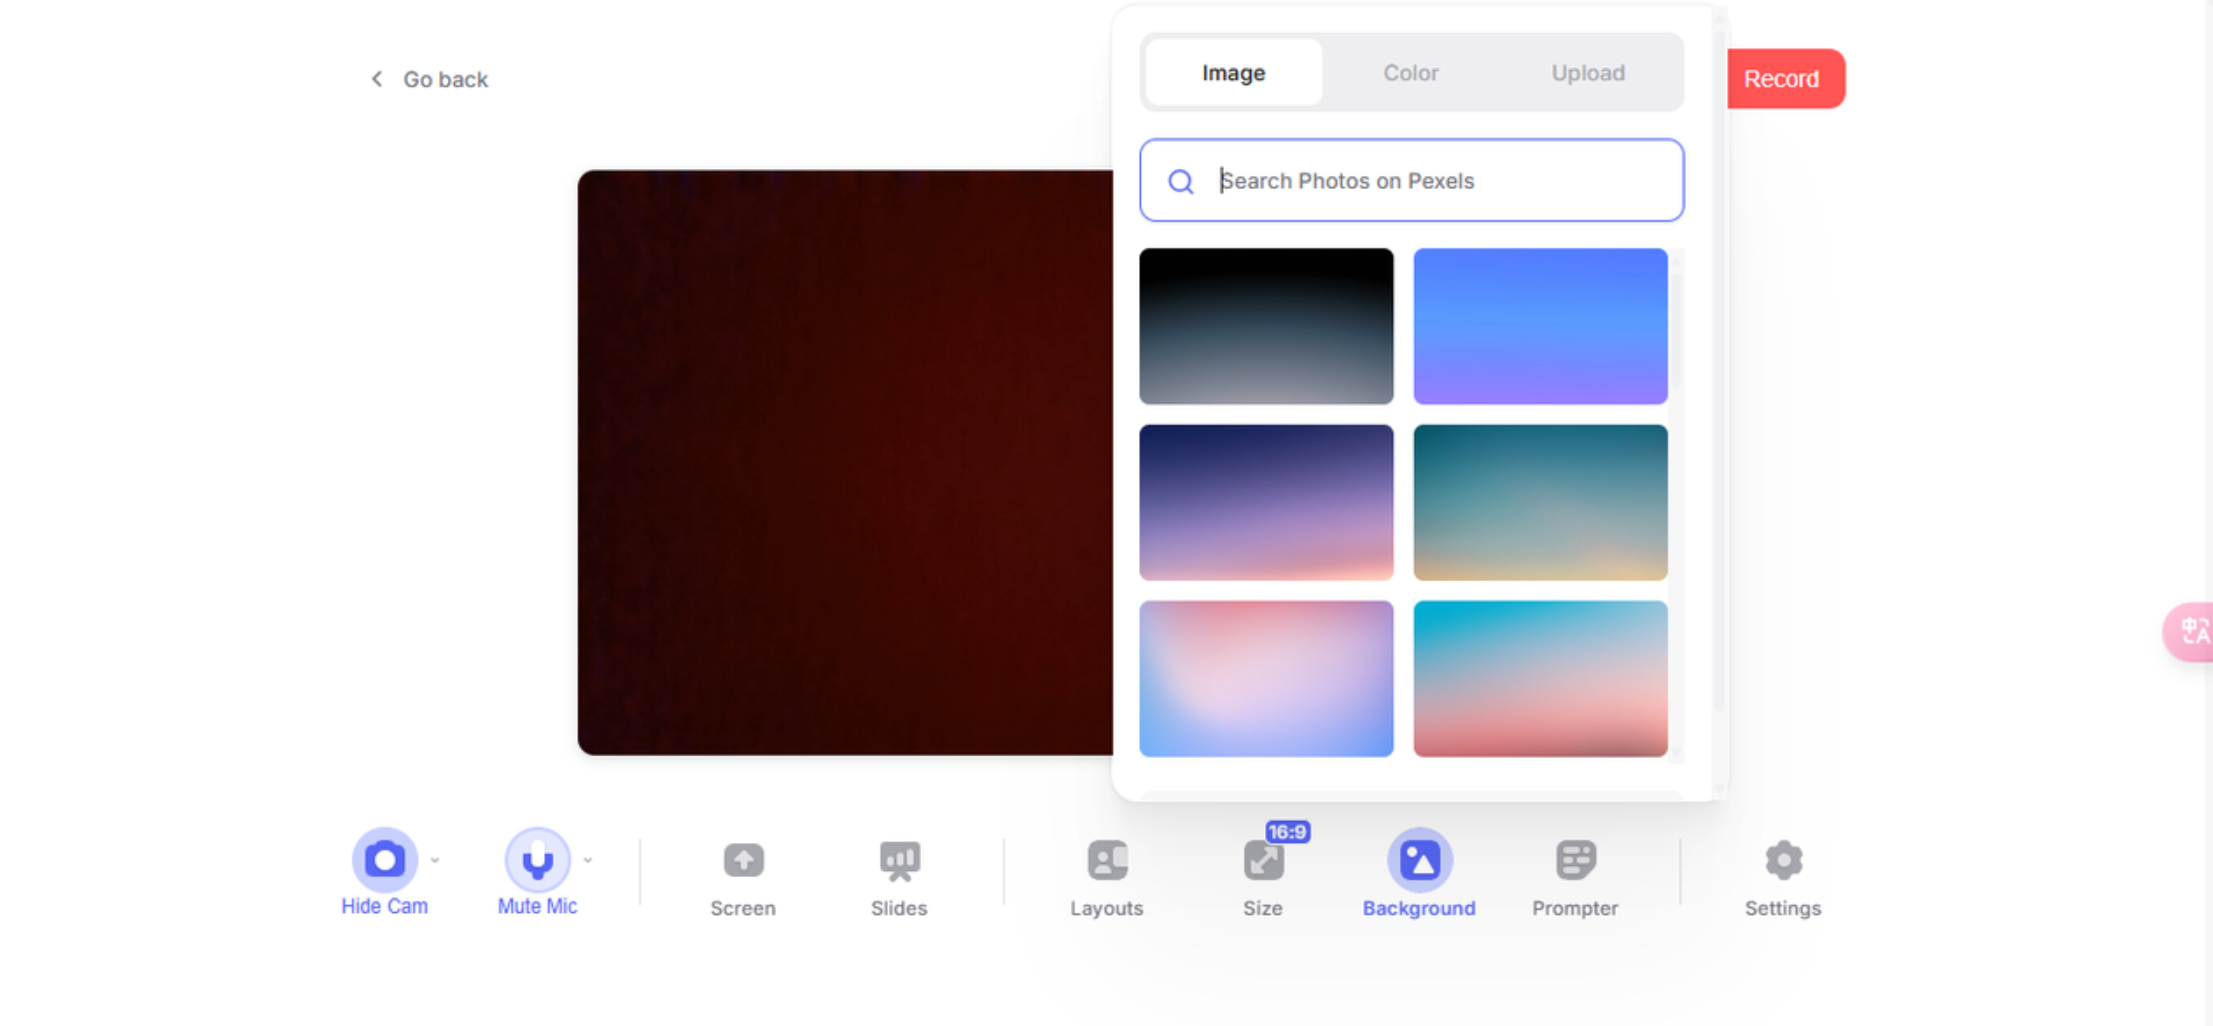Image resolution: width=2213 pixels, height=1026 pixels.
Task: Select the blue gradient background swatch
Action: tap(1540, 326)
